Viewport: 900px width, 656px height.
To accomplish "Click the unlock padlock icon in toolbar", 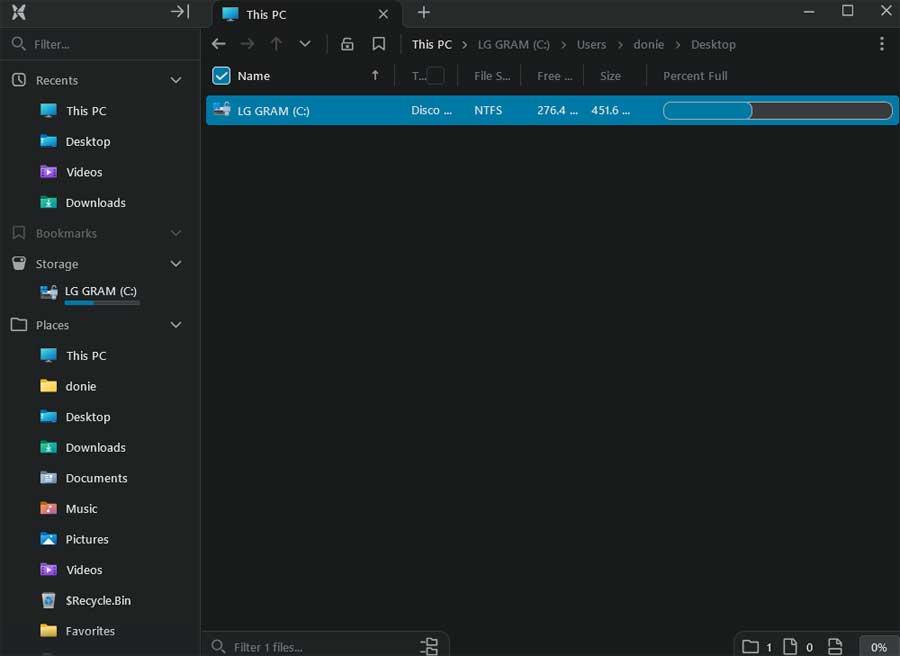I will tap(347, 44).
